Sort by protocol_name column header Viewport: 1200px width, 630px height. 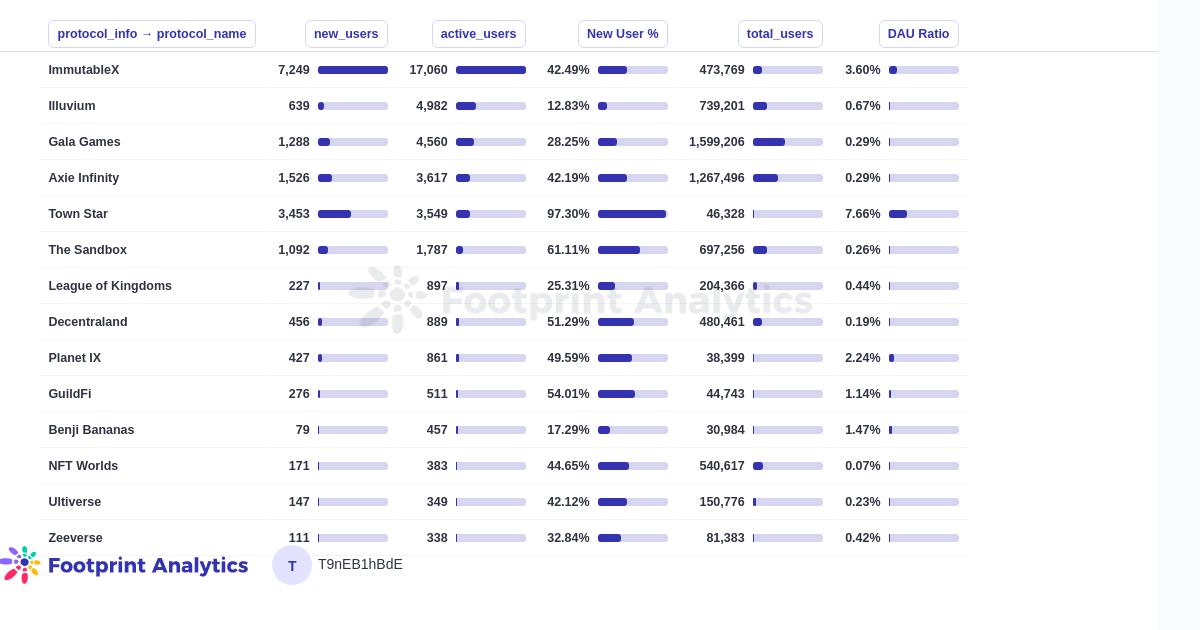(x=152, y=34)
